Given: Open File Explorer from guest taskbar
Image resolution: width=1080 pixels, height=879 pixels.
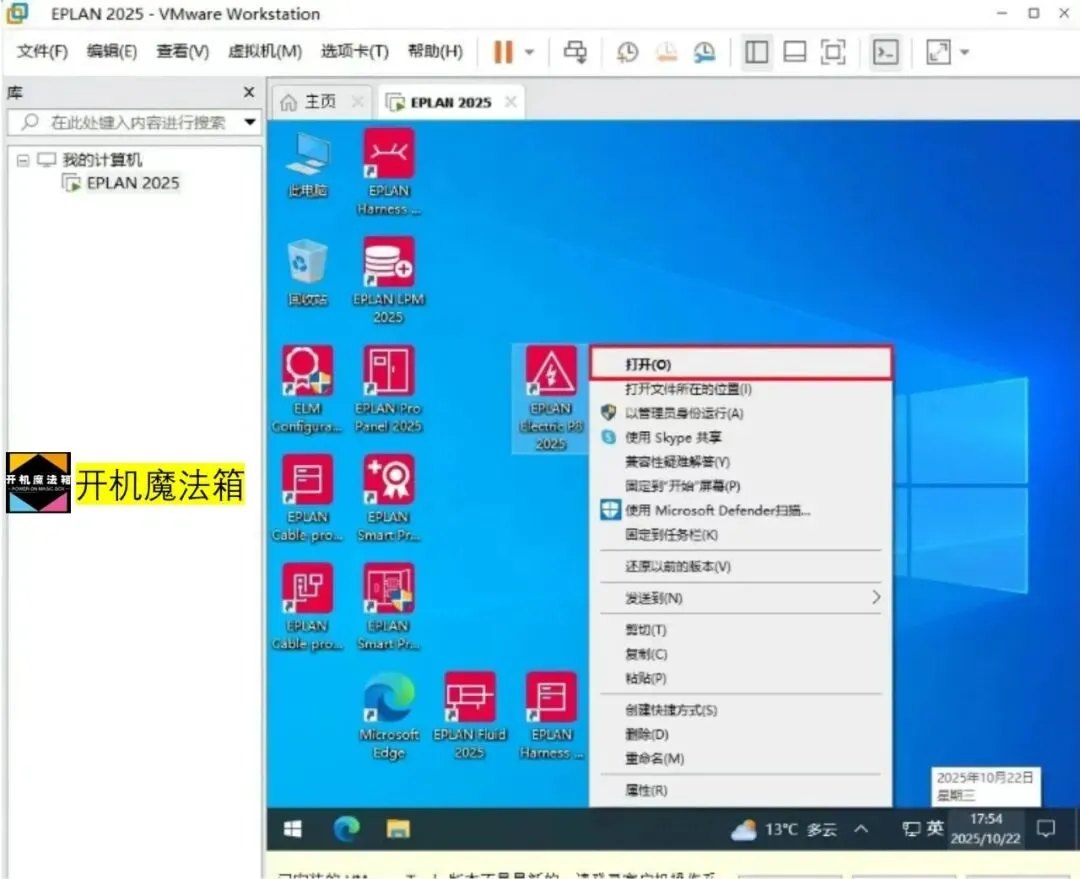Looking at the screenshot, I should [398, 829].
